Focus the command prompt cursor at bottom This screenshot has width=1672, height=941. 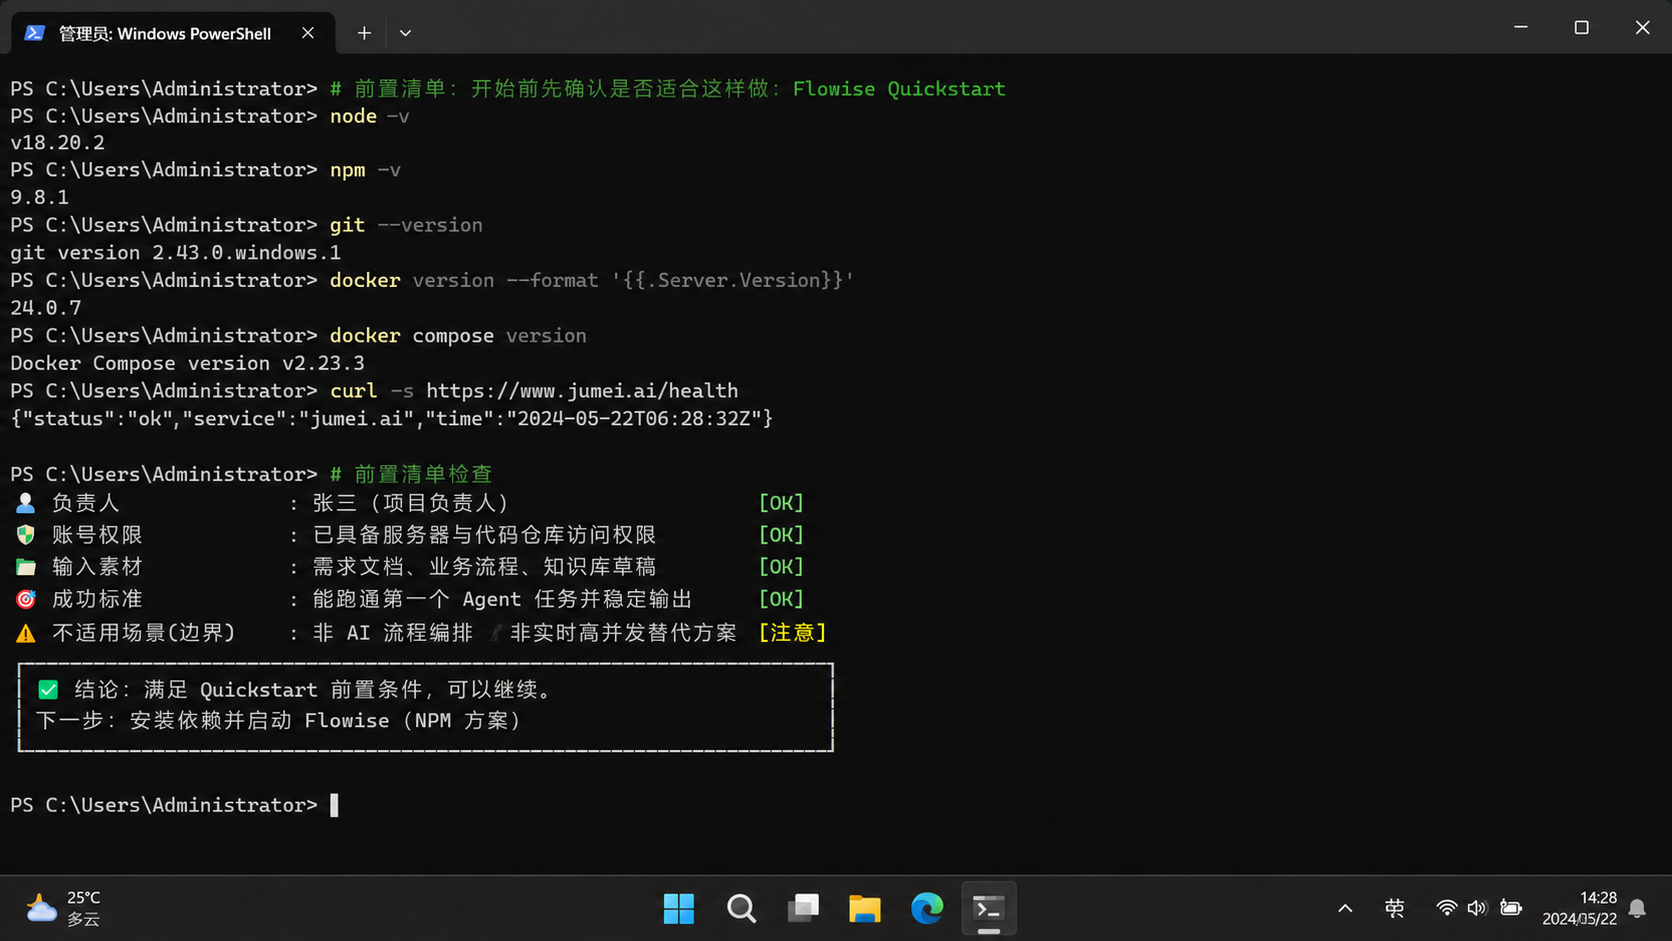(x=334, y=805)
